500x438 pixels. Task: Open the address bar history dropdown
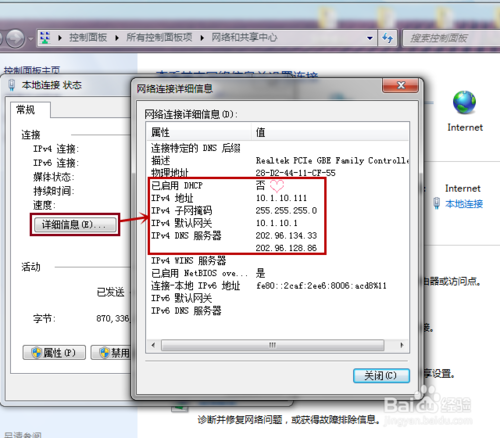370,38
